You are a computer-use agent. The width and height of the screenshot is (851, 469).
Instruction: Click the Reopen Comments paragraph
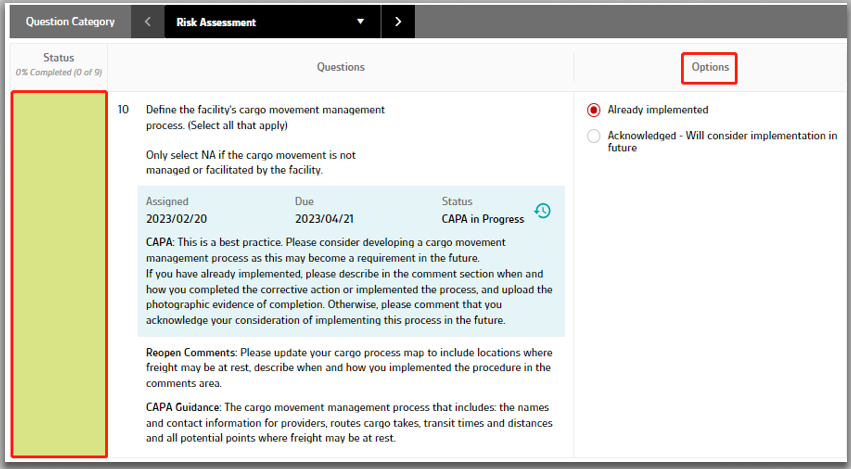pos(349,367)
